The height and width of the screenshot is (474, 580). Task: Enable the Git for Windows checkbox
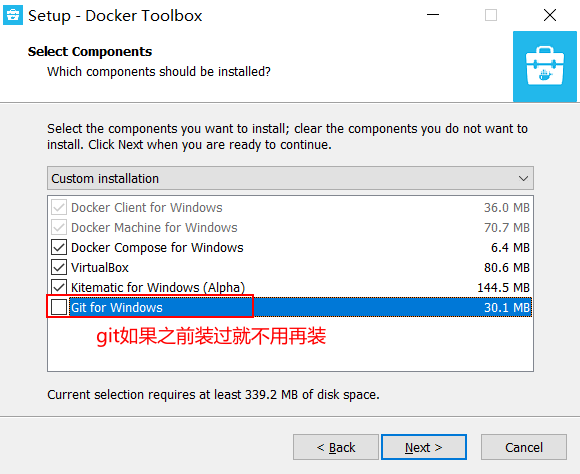59,307
